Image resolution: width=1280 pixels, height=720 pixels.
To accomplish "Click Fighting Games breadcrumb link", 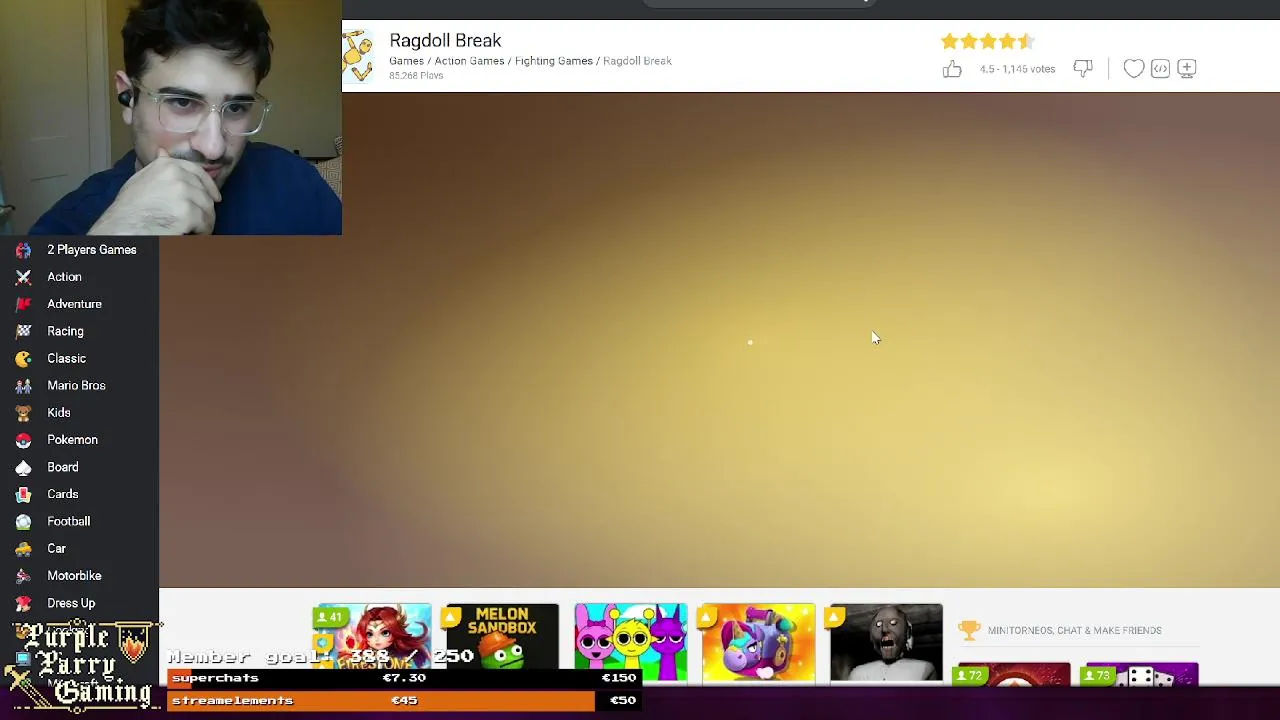I will (x=554, y=61).
